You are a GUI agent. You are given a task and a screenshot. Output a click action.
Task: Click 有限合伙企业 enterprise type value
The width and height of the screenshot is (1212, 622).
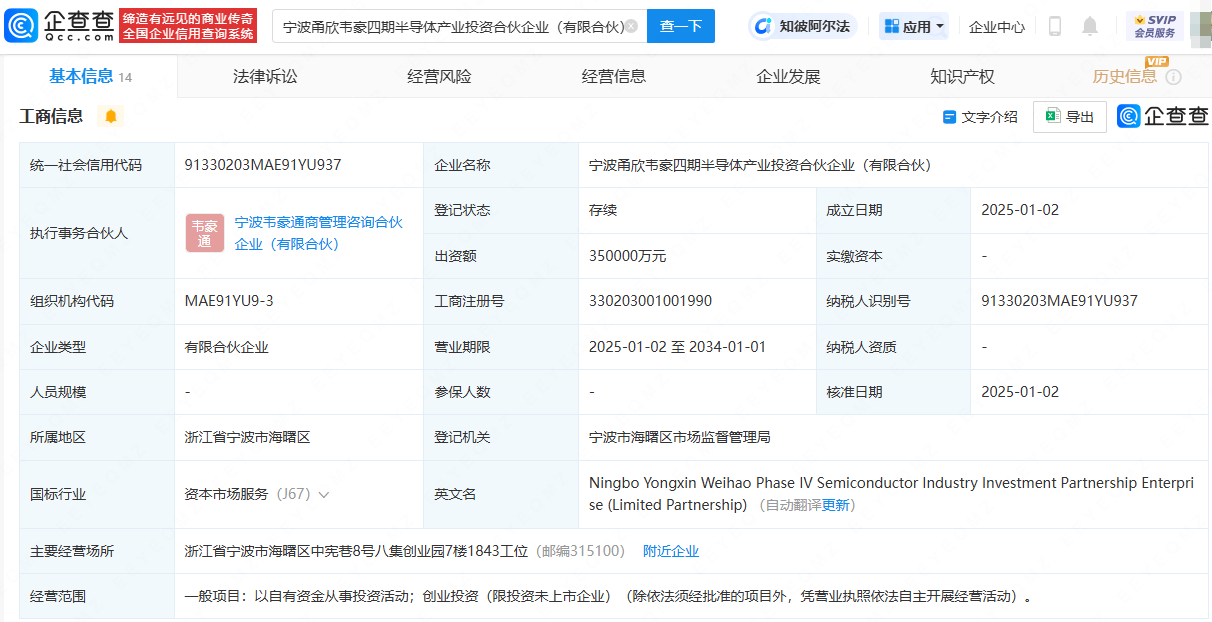pos(227,347)
